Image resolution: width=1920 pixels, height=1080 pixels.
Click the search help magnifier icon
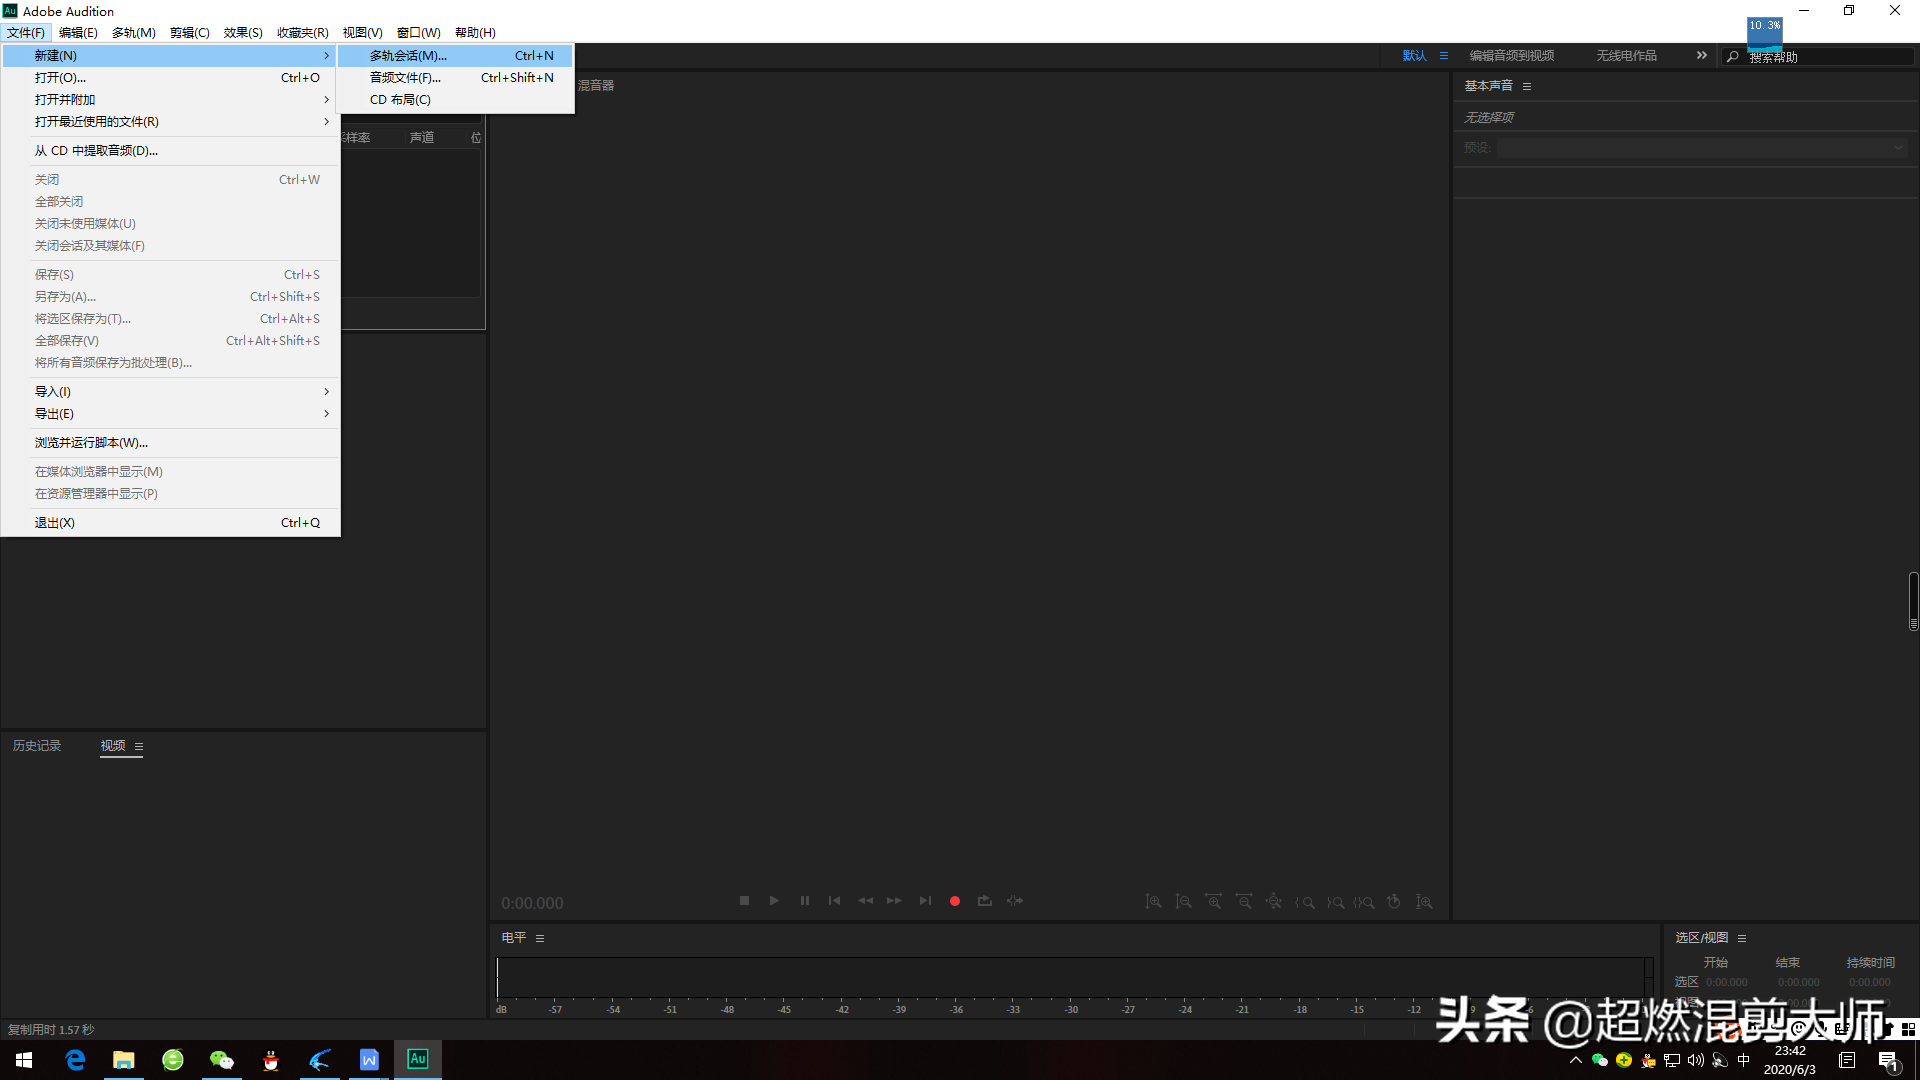click(x=1733, y=57)
